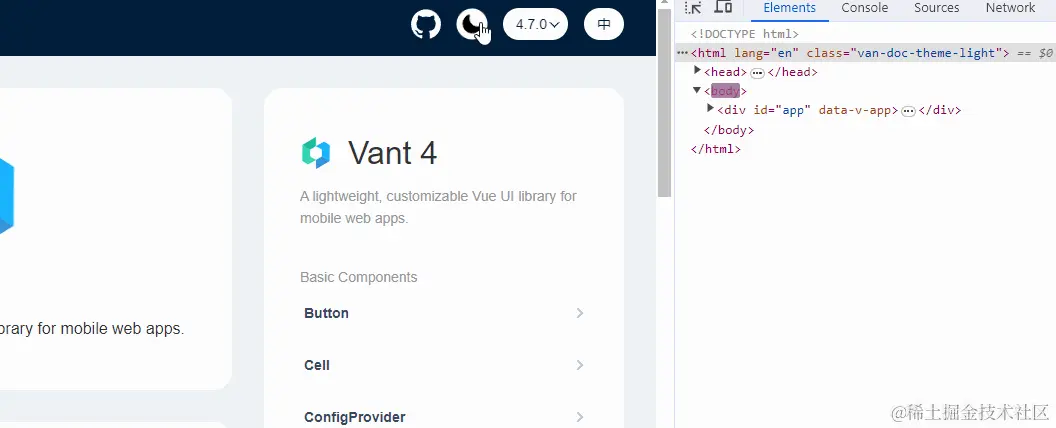Expand the ellipsis inside the head tag
Image resolution: width=1056 pixels, height=428 pixels.
coord(757,73)
